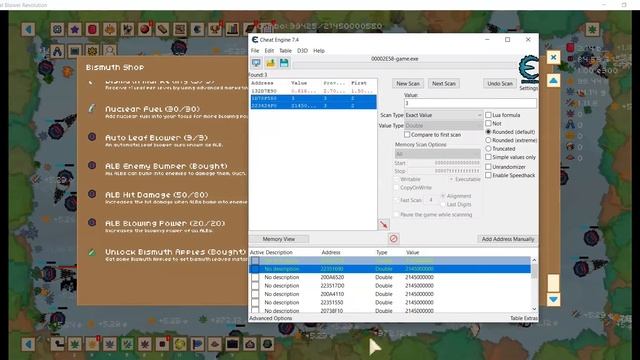
Task: Enable Simple values only checkbox
Action: pos(488,157)
